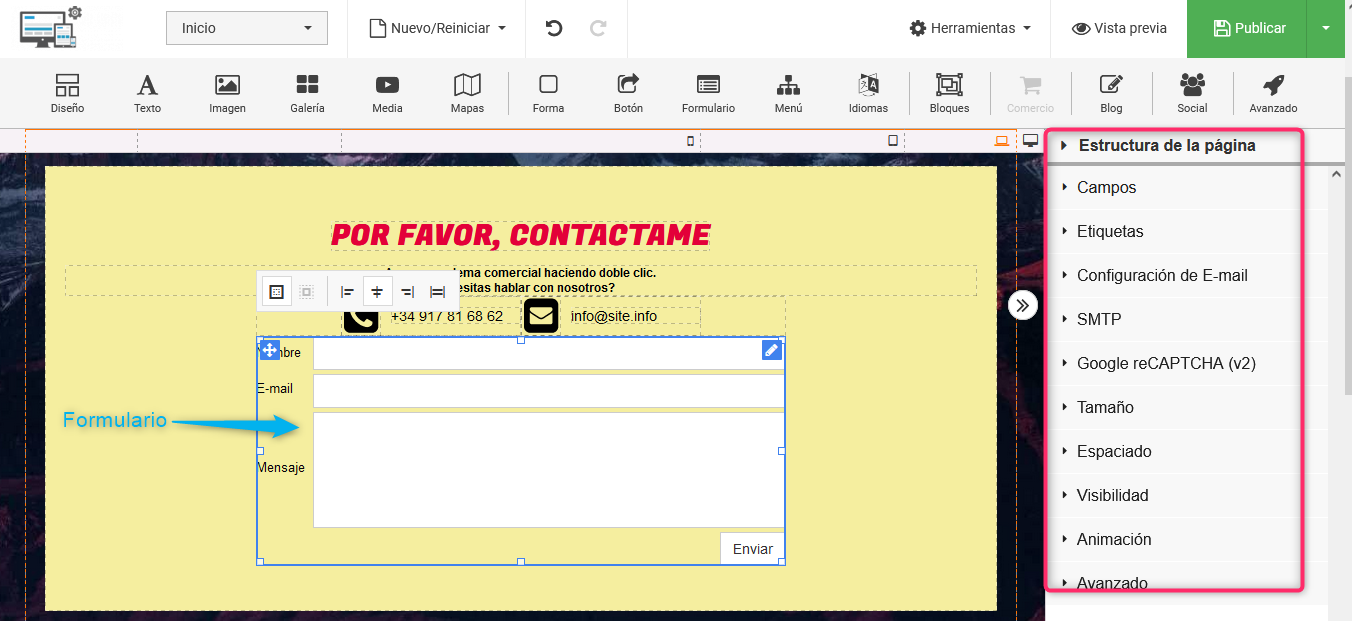Click the Formulario toolbar icon
This screenshot has height=621, width=1352.
(708, 93)
